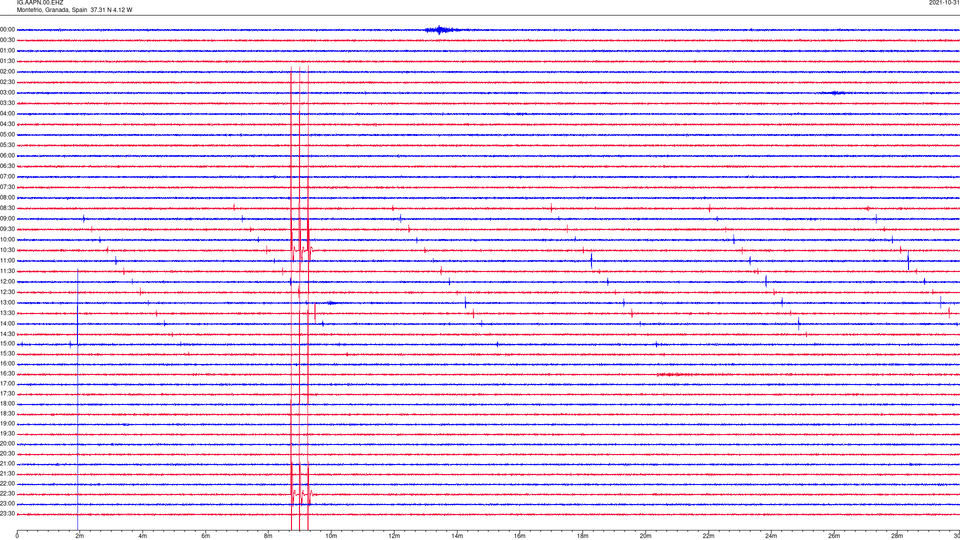Viewport: 960px width, 540px height.
Task: Select the 04:30 row label
Action: [7, 124]
